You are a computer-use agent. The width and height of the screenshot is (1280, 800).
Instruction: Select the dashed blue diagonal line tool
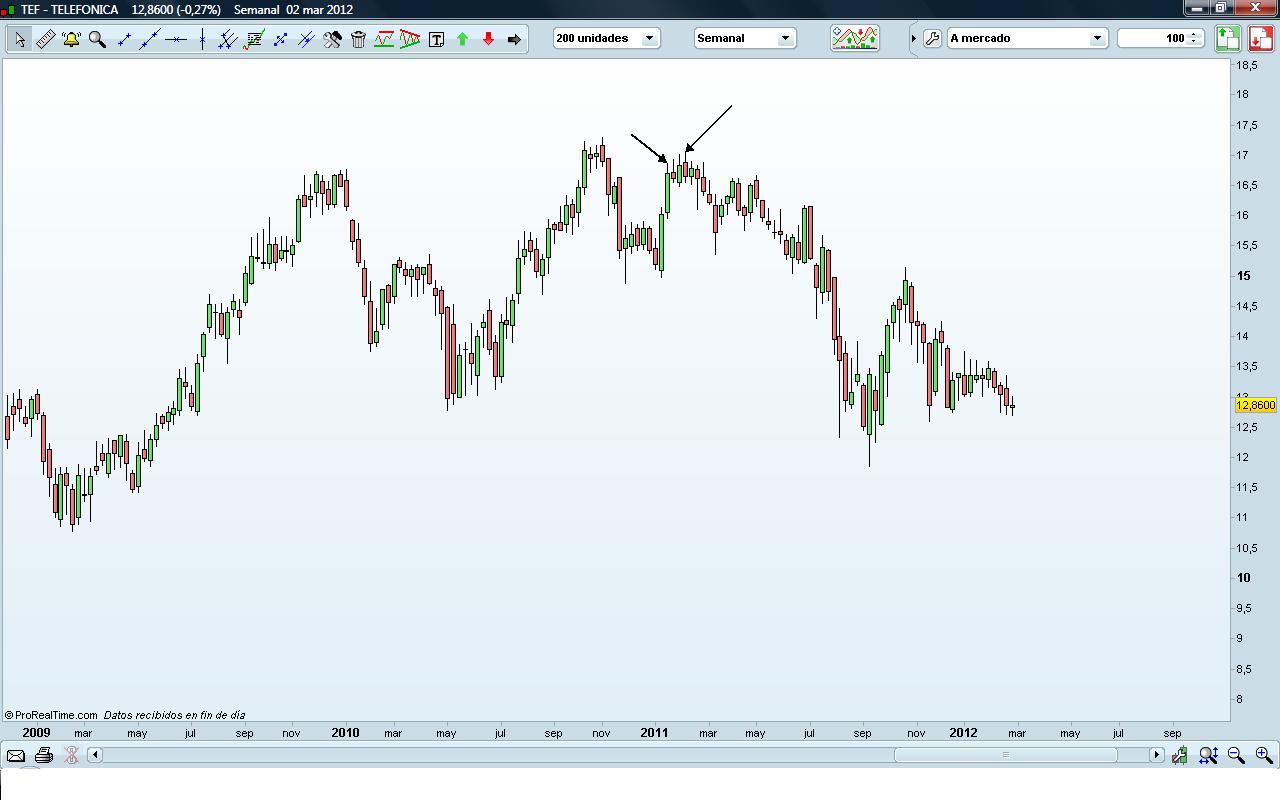click(280, 39)
